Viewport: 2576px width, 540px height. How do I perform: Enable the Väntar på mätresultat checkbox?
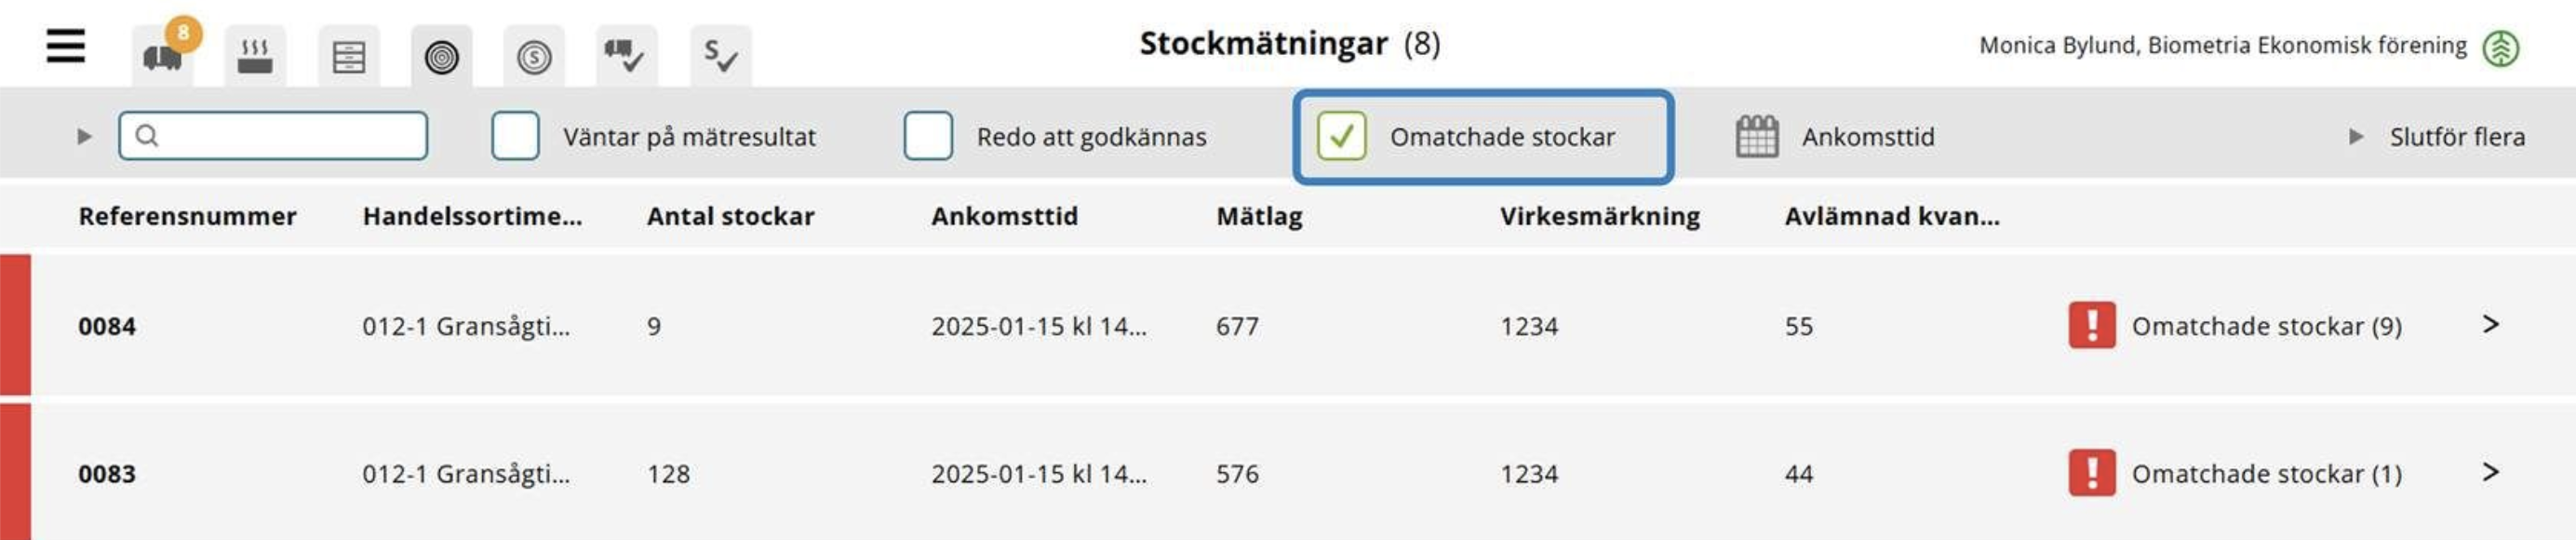tap(515, 136)
